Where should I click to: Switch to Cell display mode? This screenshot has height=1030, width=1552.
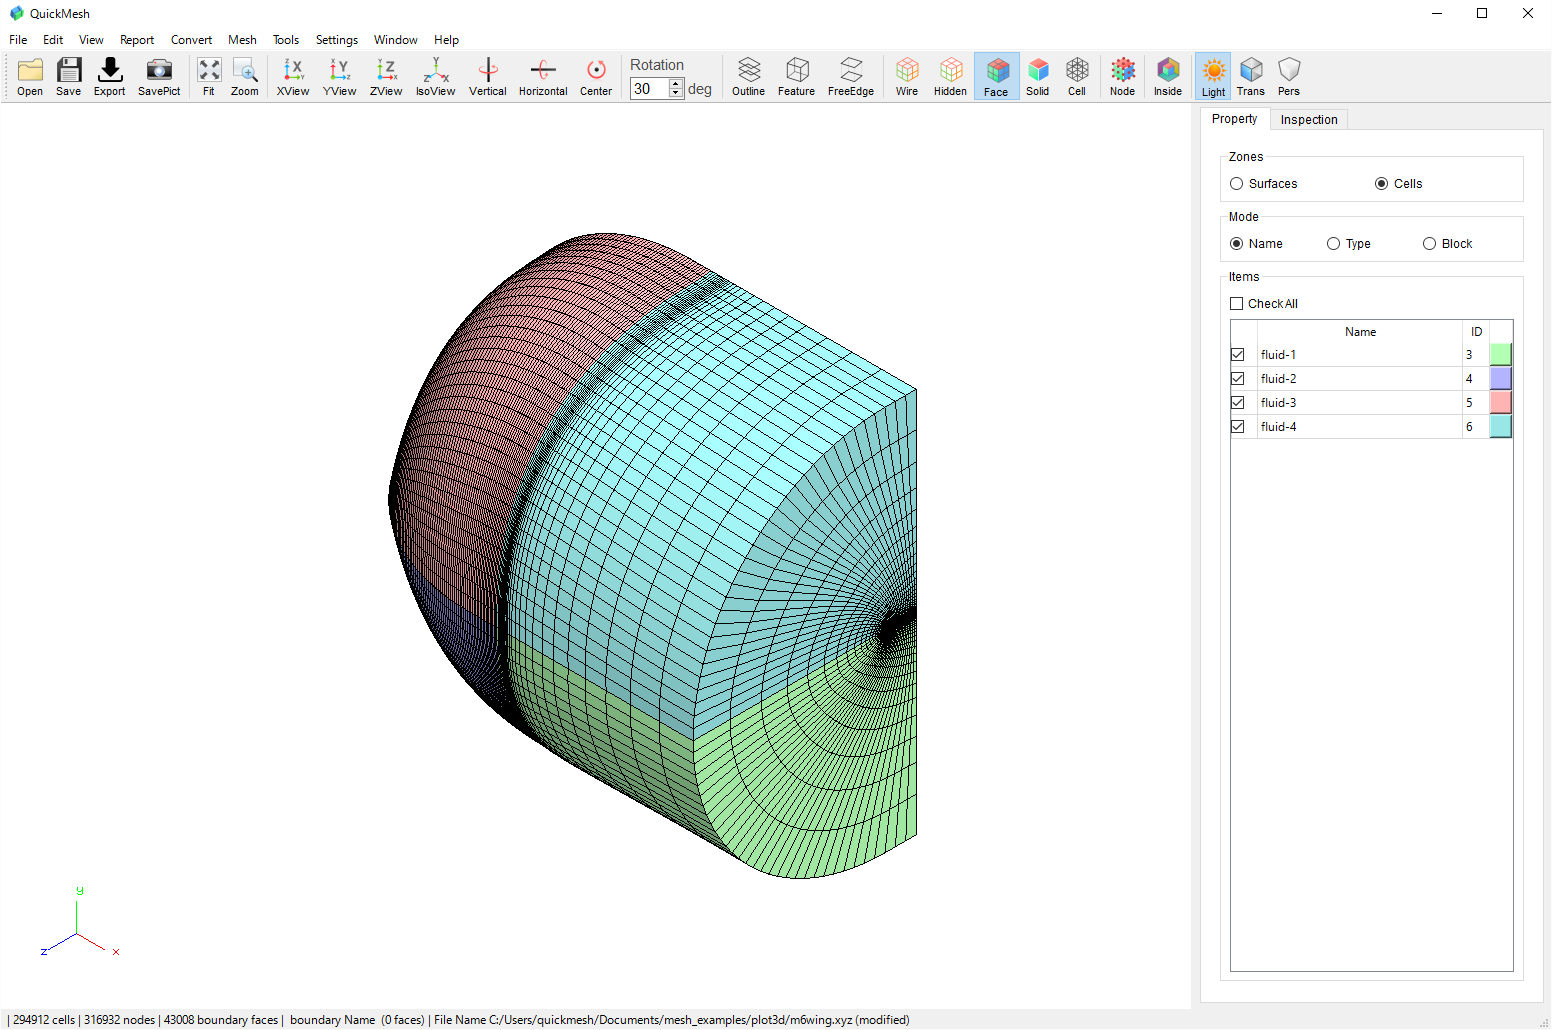pyautogui.click(x=1077, y=76)
